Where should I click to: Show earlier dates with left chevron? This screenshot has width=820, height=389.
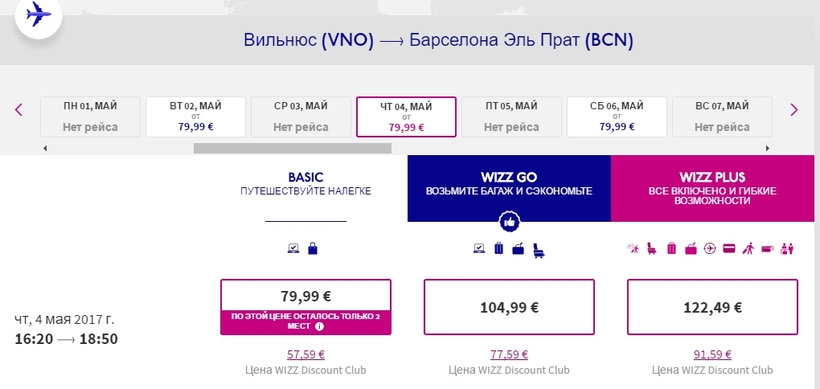click(19, 109)
